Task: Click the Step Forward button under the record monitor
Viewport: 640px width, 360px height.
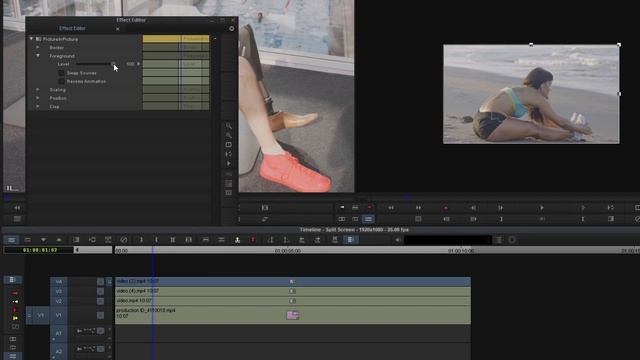Action: coord(500,208)
